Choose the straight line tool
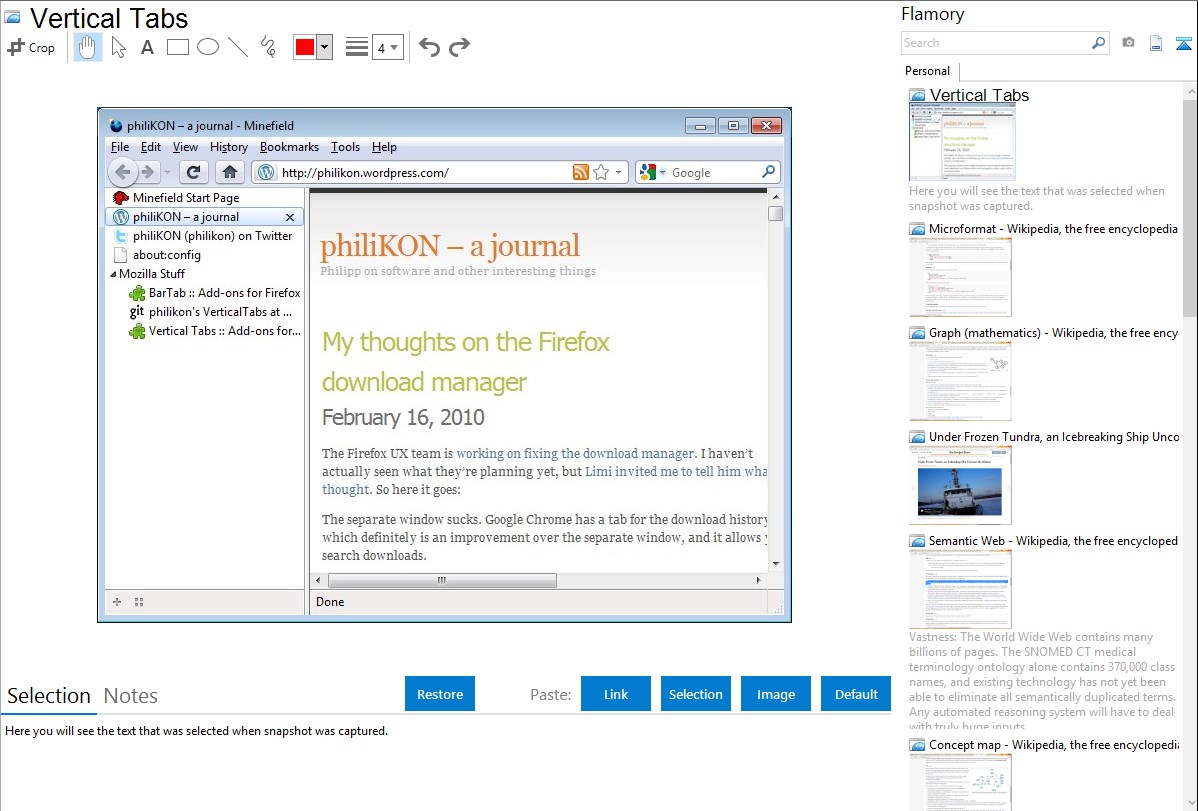The width and height of the screenshot is (1198, 811). coord(238,47)
